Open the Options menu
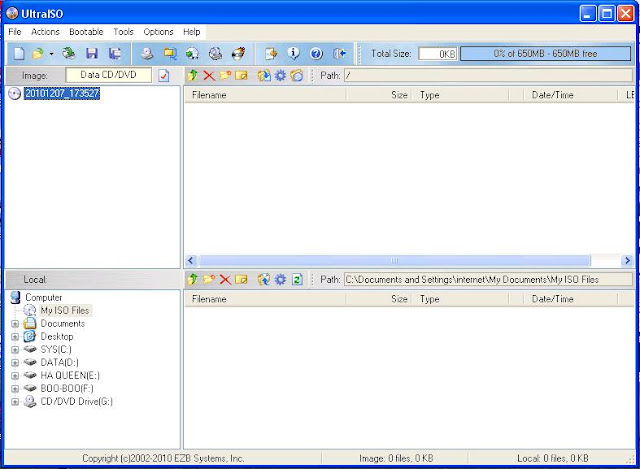This screenshot has width=640, height=469. [158, 32]
